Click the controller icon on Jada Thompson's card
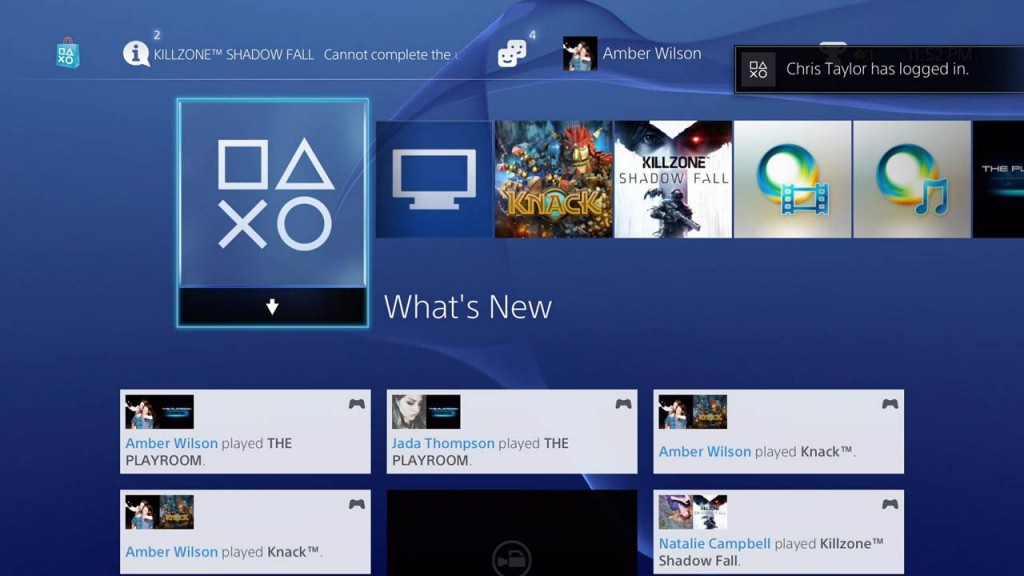The width and height of the screenshot is (1024, 576). click(x=623, y=402)
